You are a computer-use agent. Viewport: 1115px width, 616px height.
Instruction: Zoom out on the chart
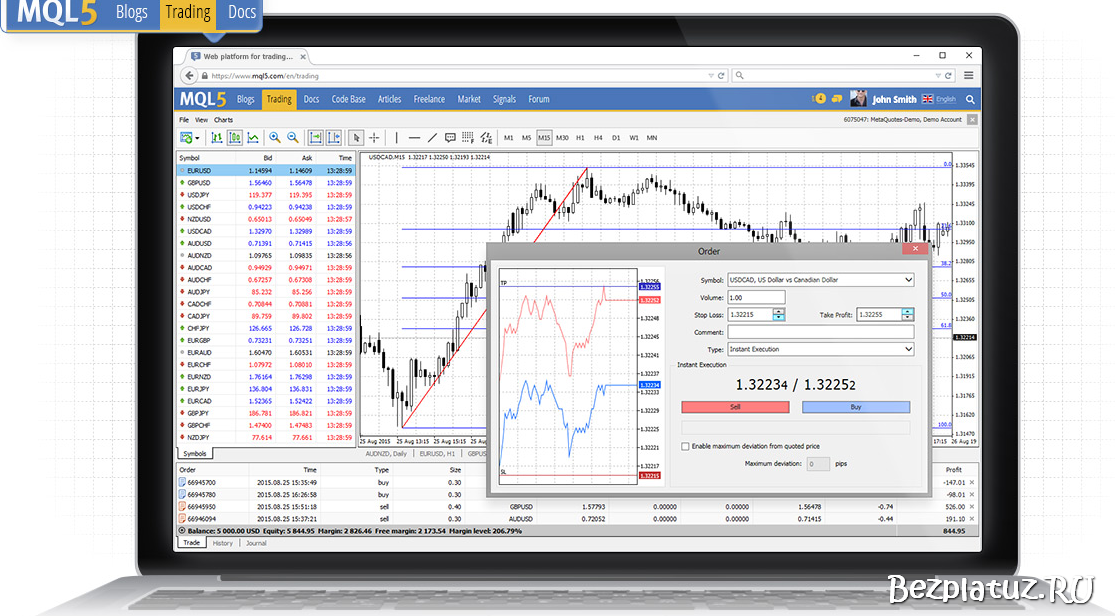tap(293, 138)
